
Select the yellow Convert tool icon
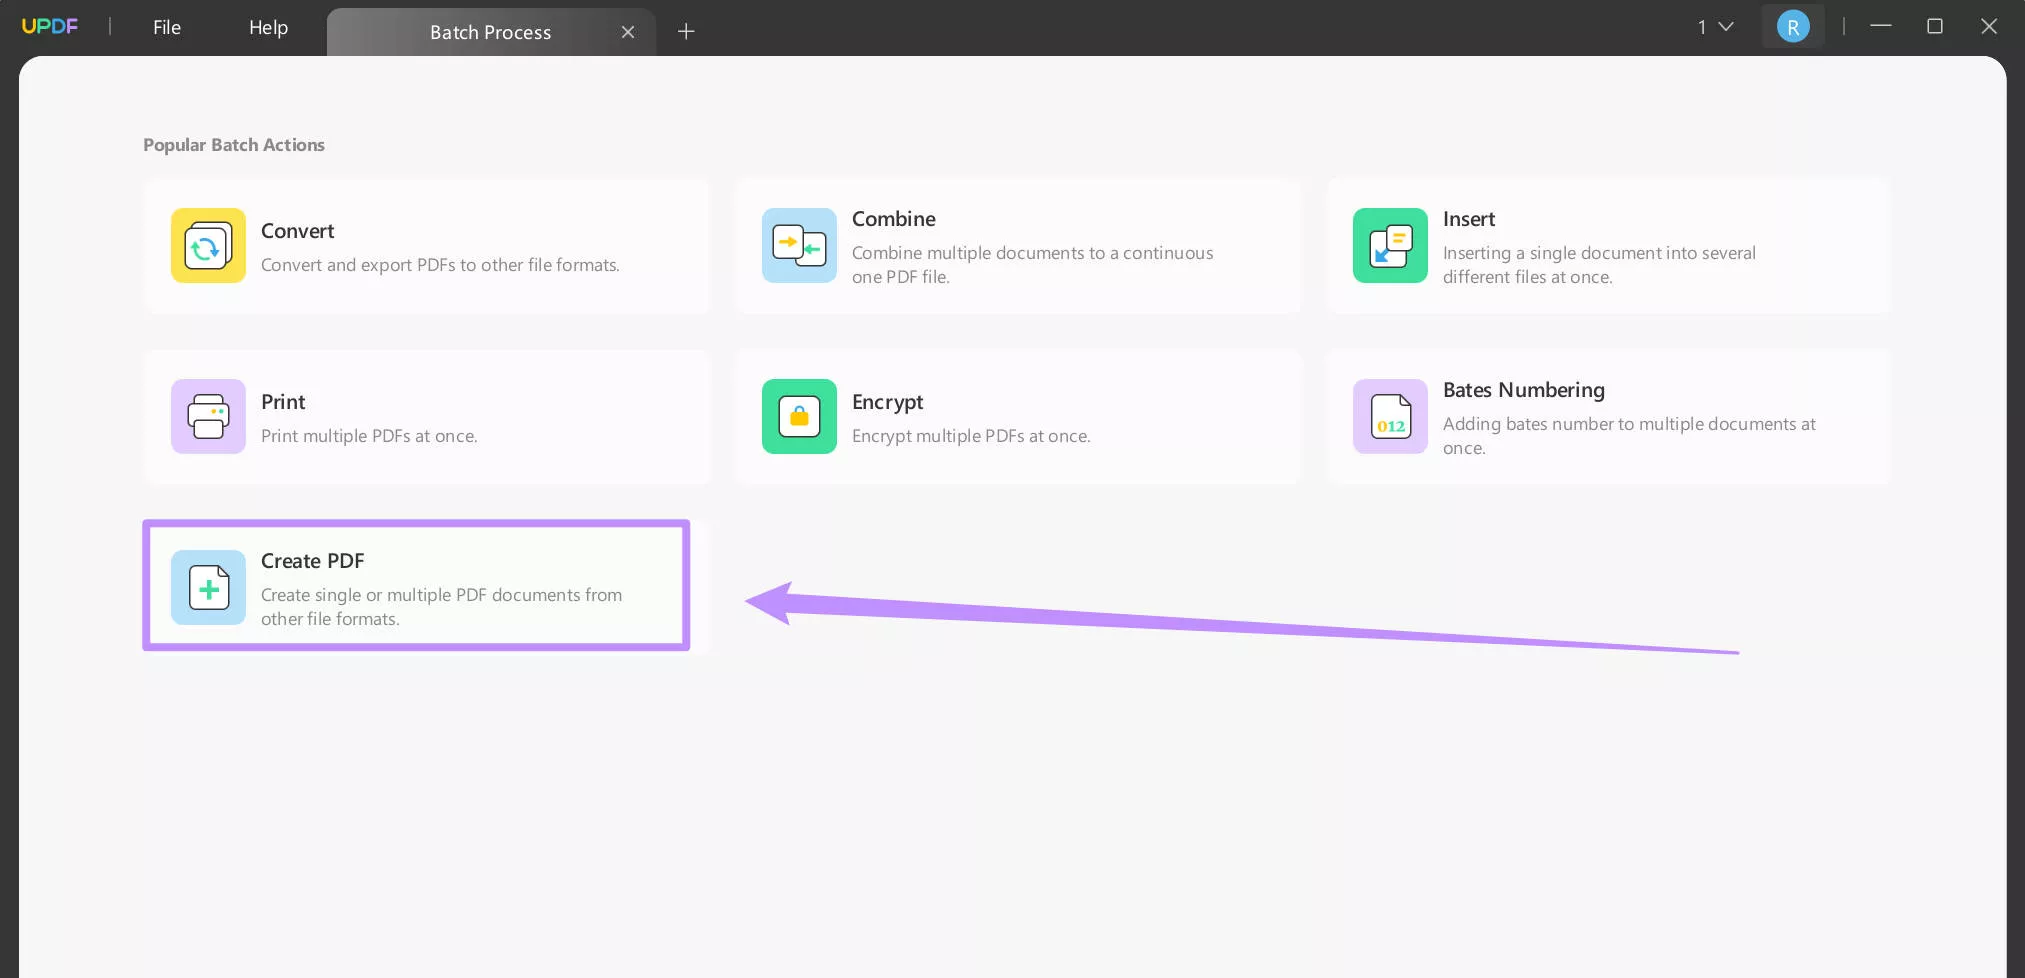tap(208, 246)
